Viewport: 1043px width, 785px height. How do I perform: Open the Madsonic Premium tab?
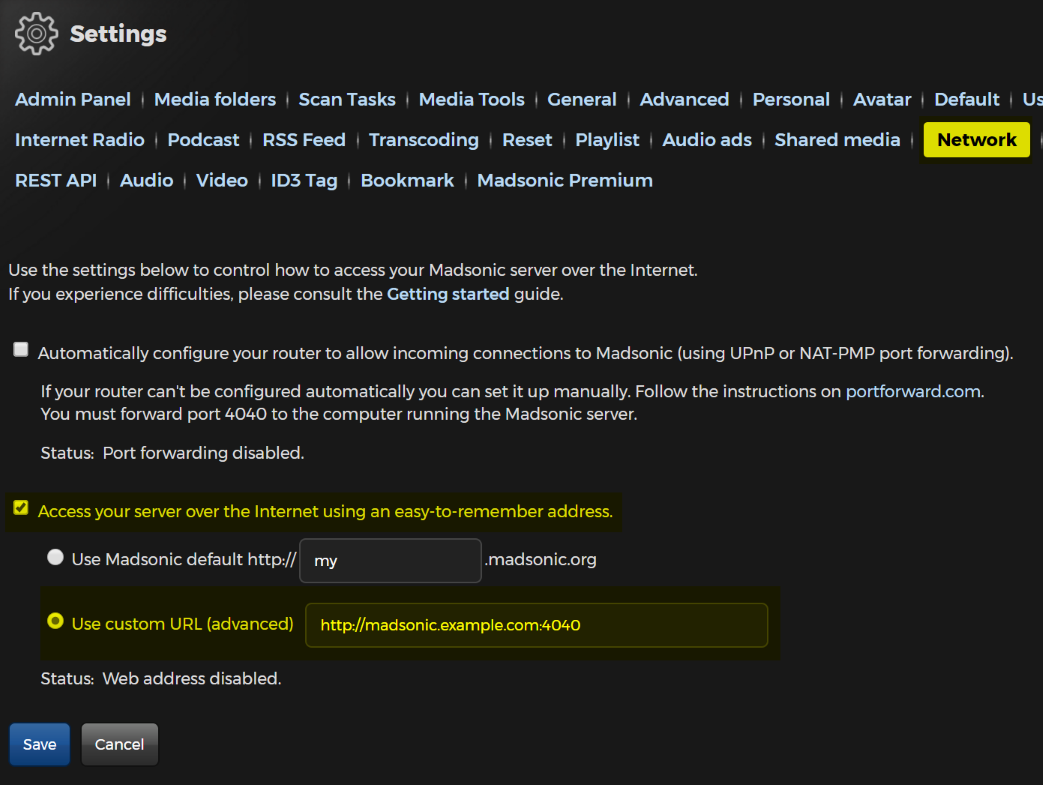point(565,181)
